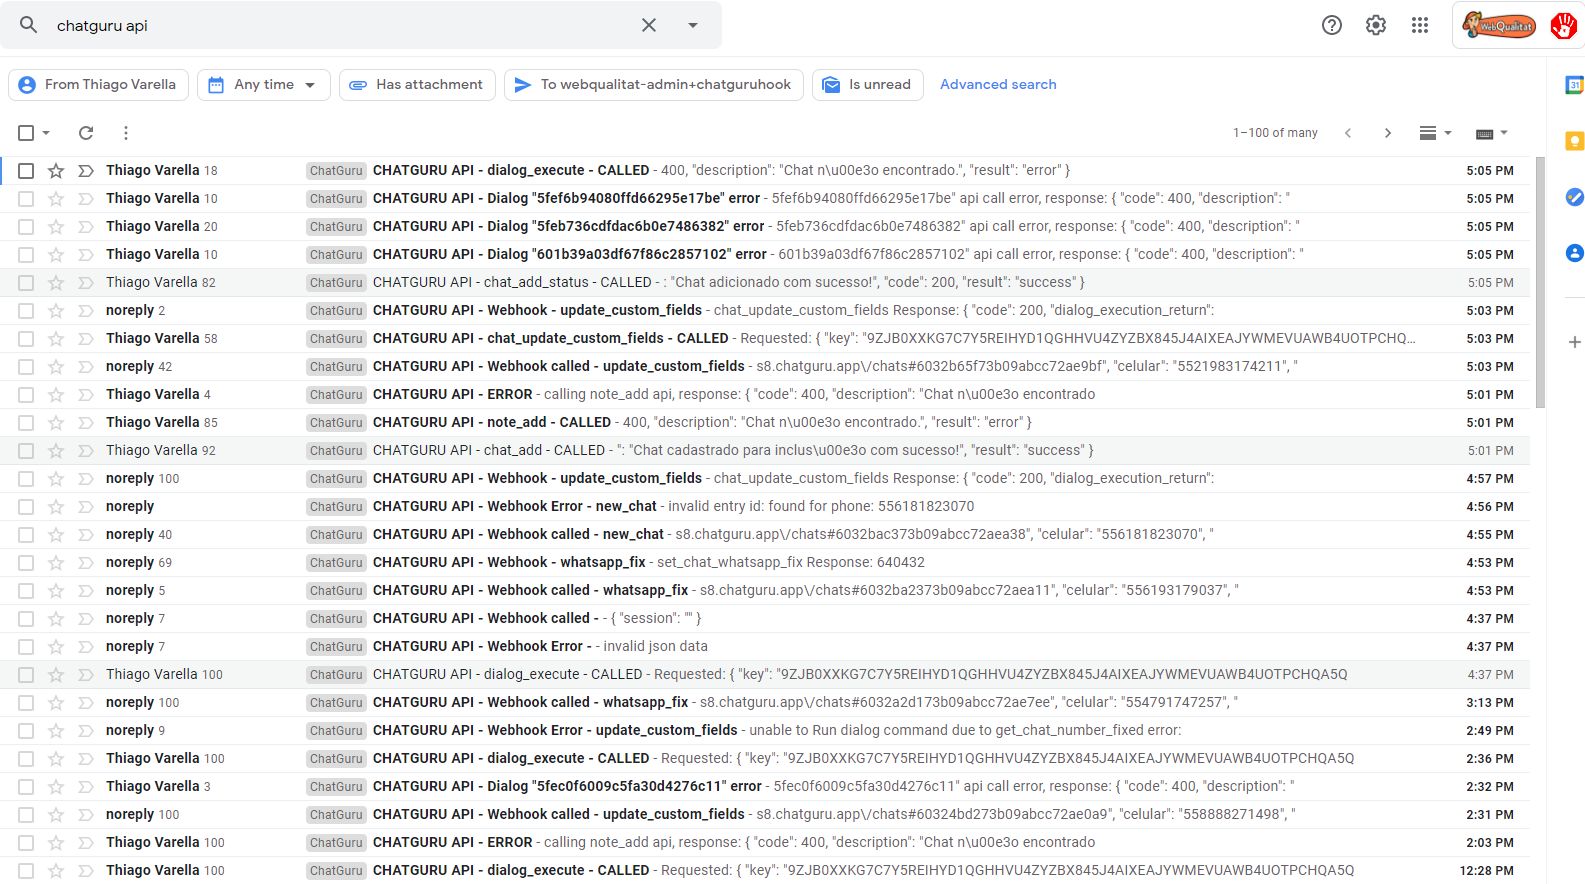Open Gmail settings gear
The image size is (1585, 884).
tap(1376, 25)
